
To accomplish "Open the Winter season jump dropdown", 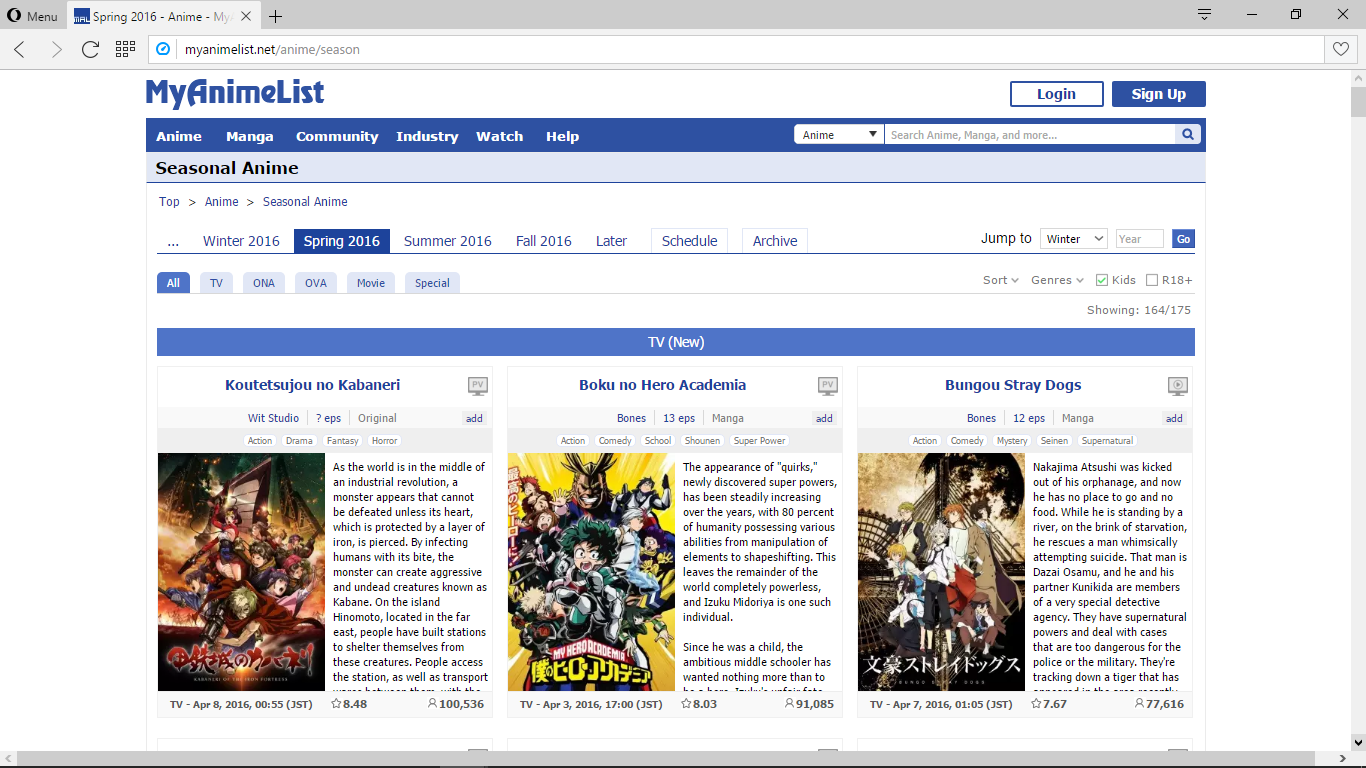I will tap(1074, 239).
